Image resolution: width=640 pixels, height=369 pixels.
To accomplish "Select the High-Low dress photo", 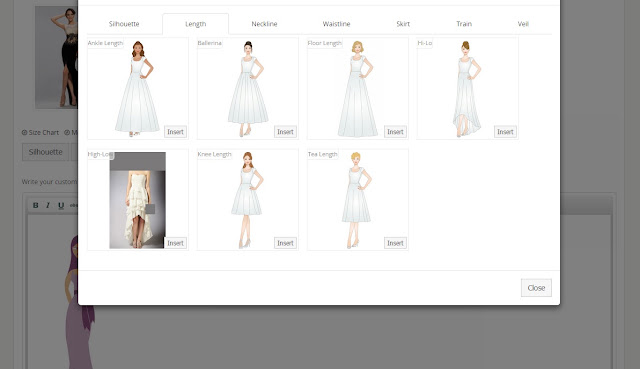I will coord(138,200).
